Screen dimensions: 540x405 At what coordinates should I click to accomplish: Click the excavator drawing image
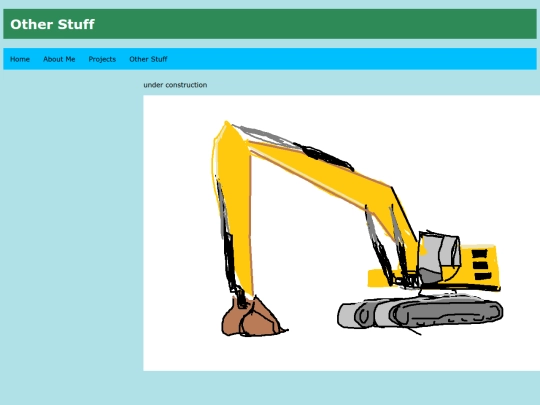pos(342,233)
